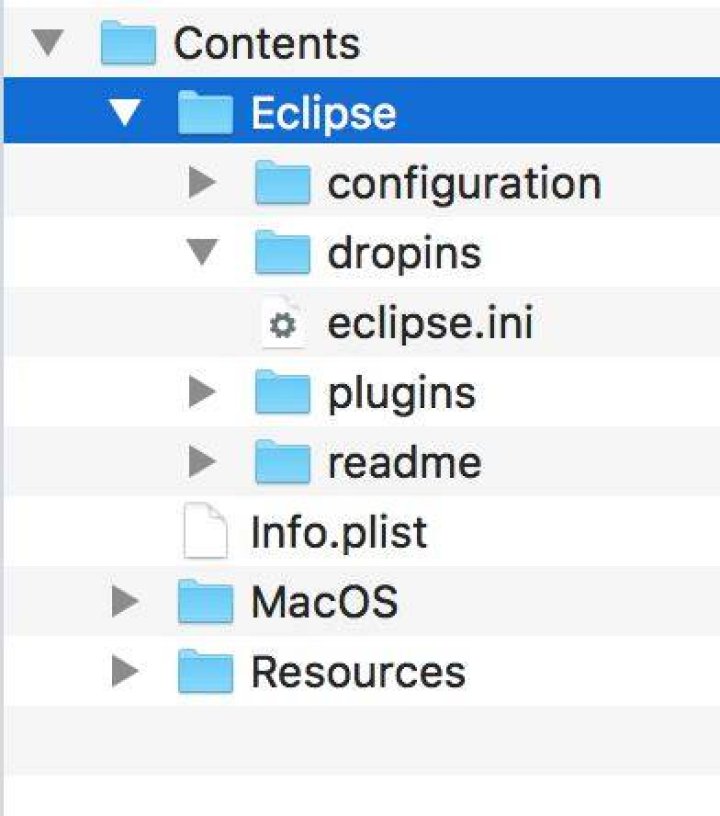Click the dropins folder icon
Viewport: 720px width, 816px height.
pos(283,252)
